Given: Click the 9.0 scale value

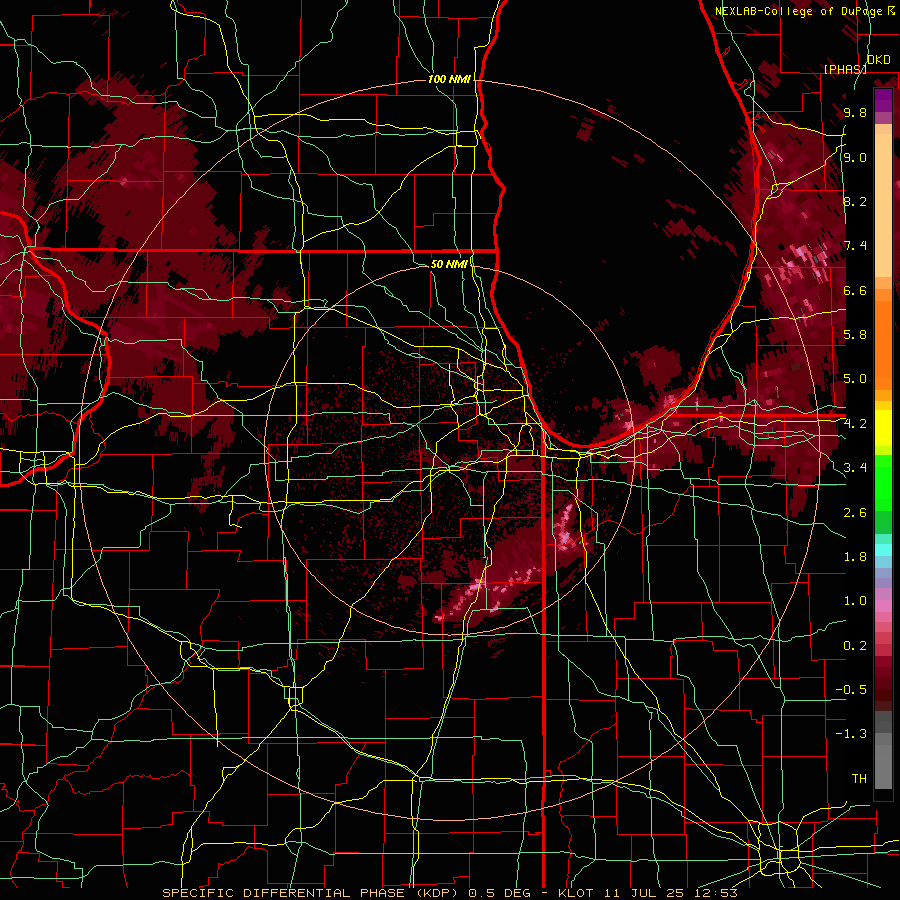Looking at the screenshot, I should pyautogui.click(x=855, y=157).
